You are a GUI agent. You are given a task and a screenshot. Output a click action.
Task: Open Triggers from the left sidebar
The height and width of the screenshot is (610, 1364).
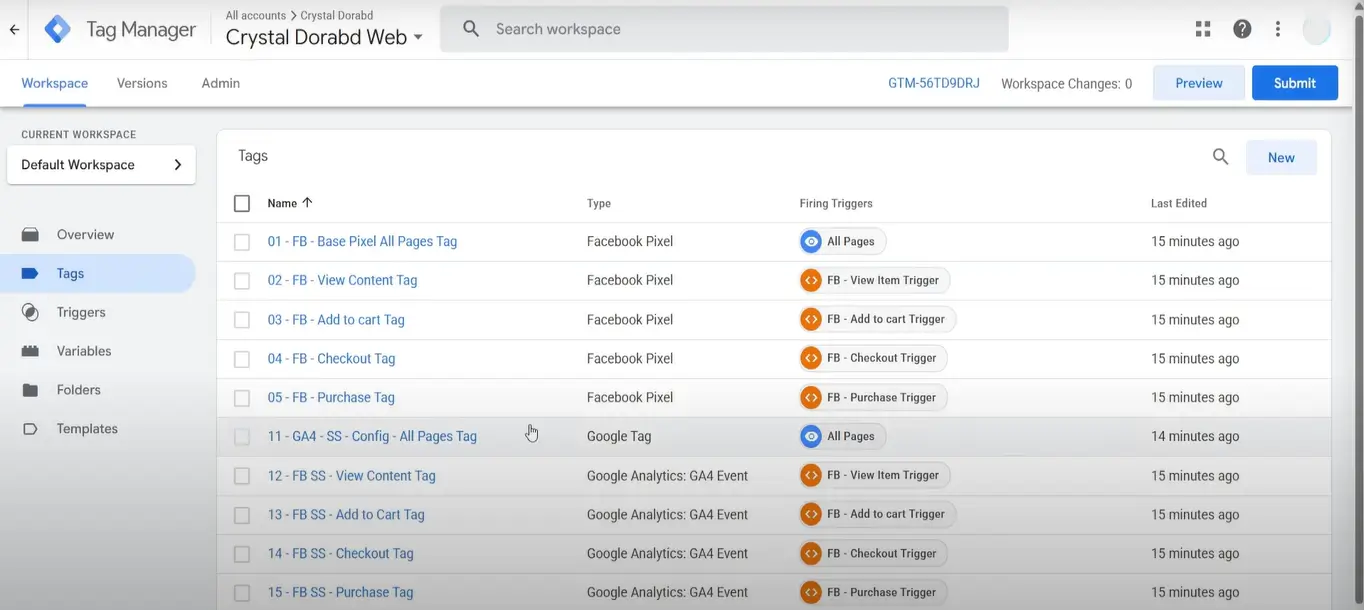(80, 312)
